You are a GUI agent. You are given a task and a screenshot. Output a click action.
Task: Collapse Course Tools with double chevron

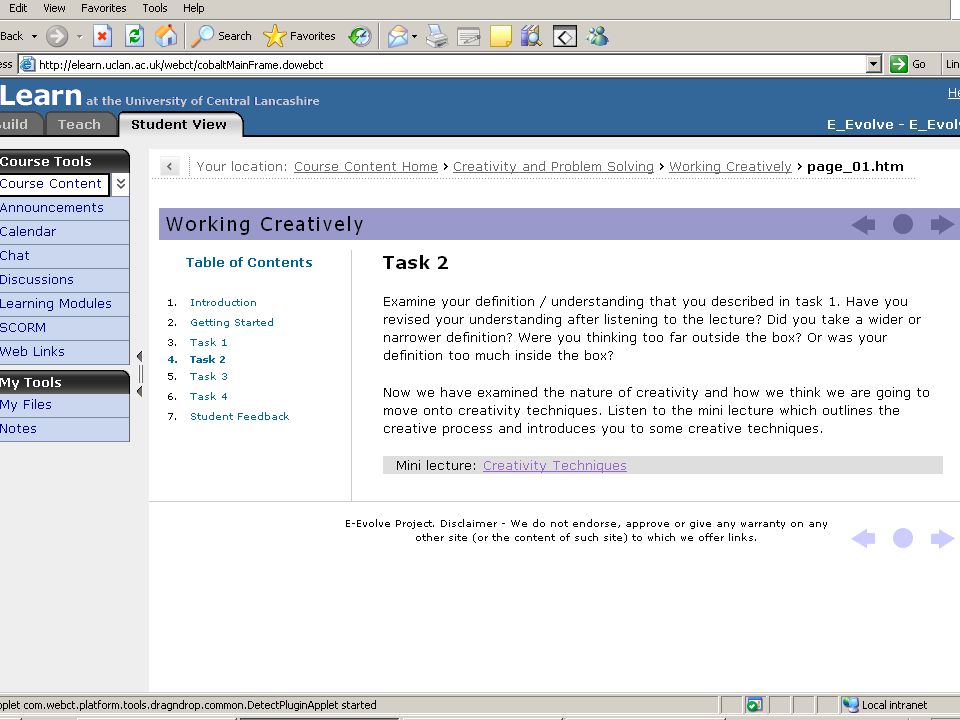[x=121, y=184]
